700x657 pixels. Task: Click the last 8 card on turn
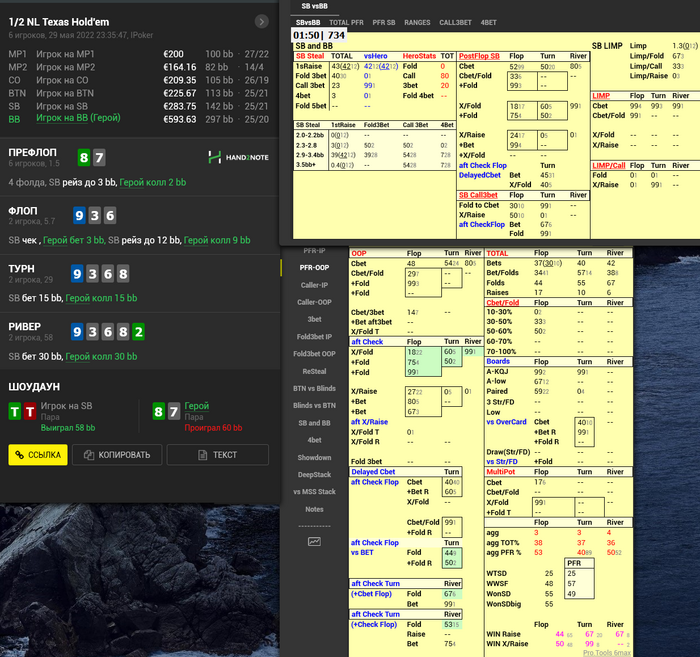pos(124,273)
